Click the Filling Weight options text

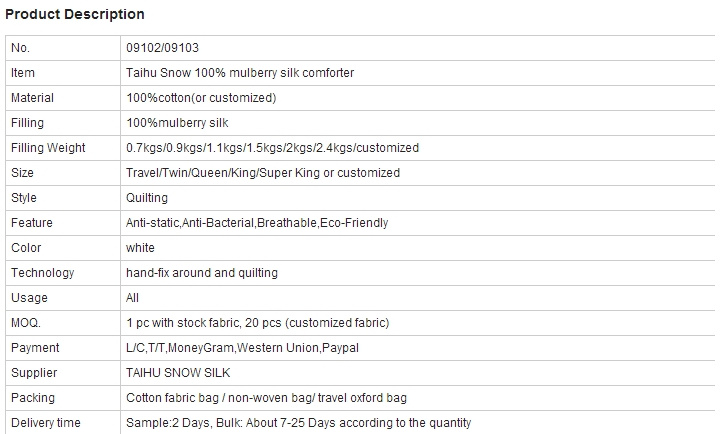273,148
